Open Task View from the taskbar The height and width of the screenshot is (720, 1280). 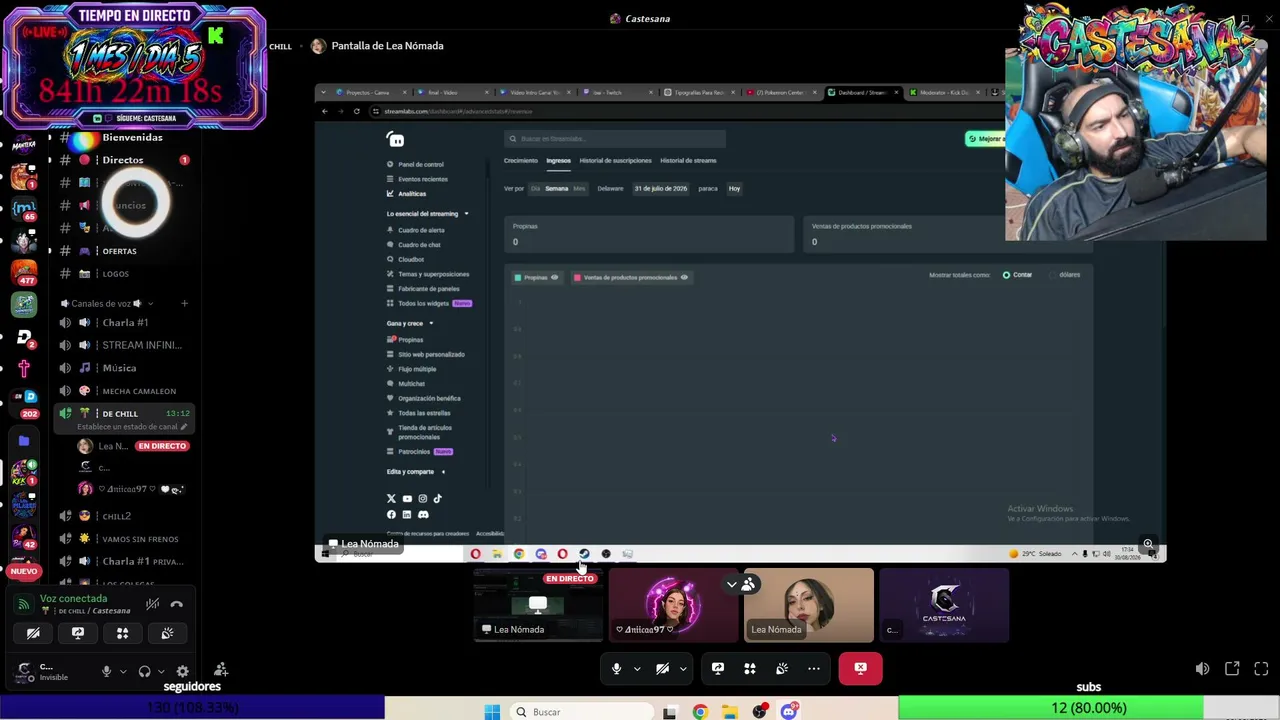(670, 712)
